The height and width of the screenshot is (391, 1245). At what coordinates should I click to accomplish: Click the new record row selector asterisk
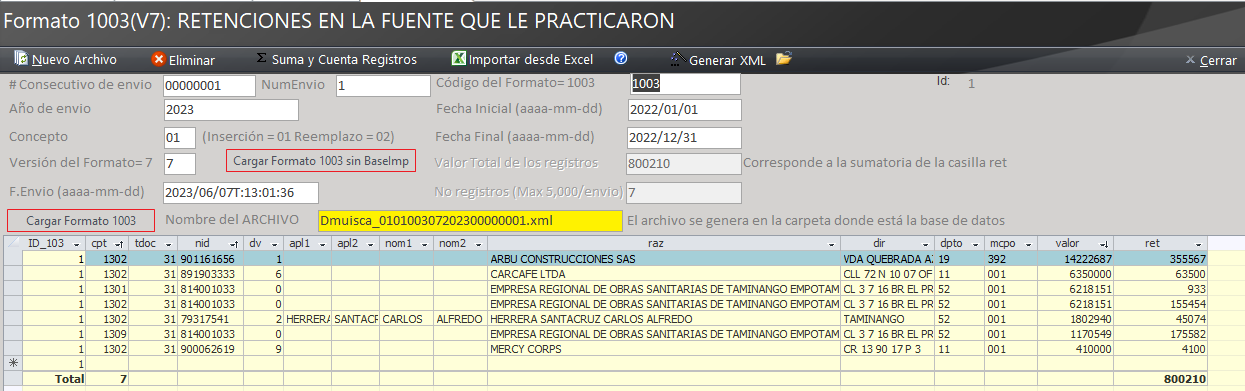pos(12,364)
